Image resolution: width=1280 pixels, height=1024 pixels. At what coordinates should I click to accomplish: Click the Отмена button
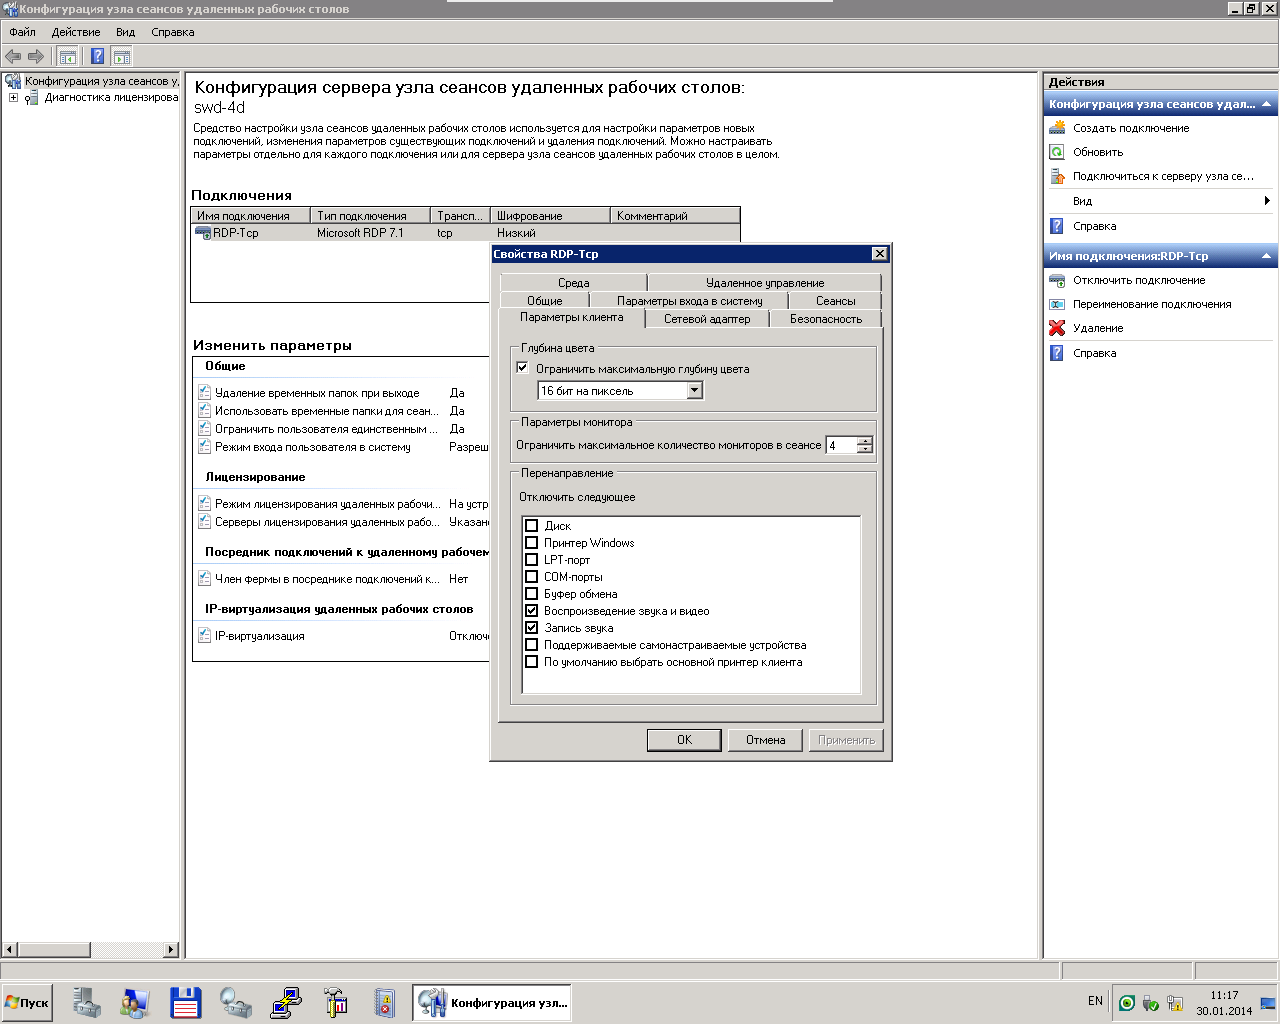[765, 740]
